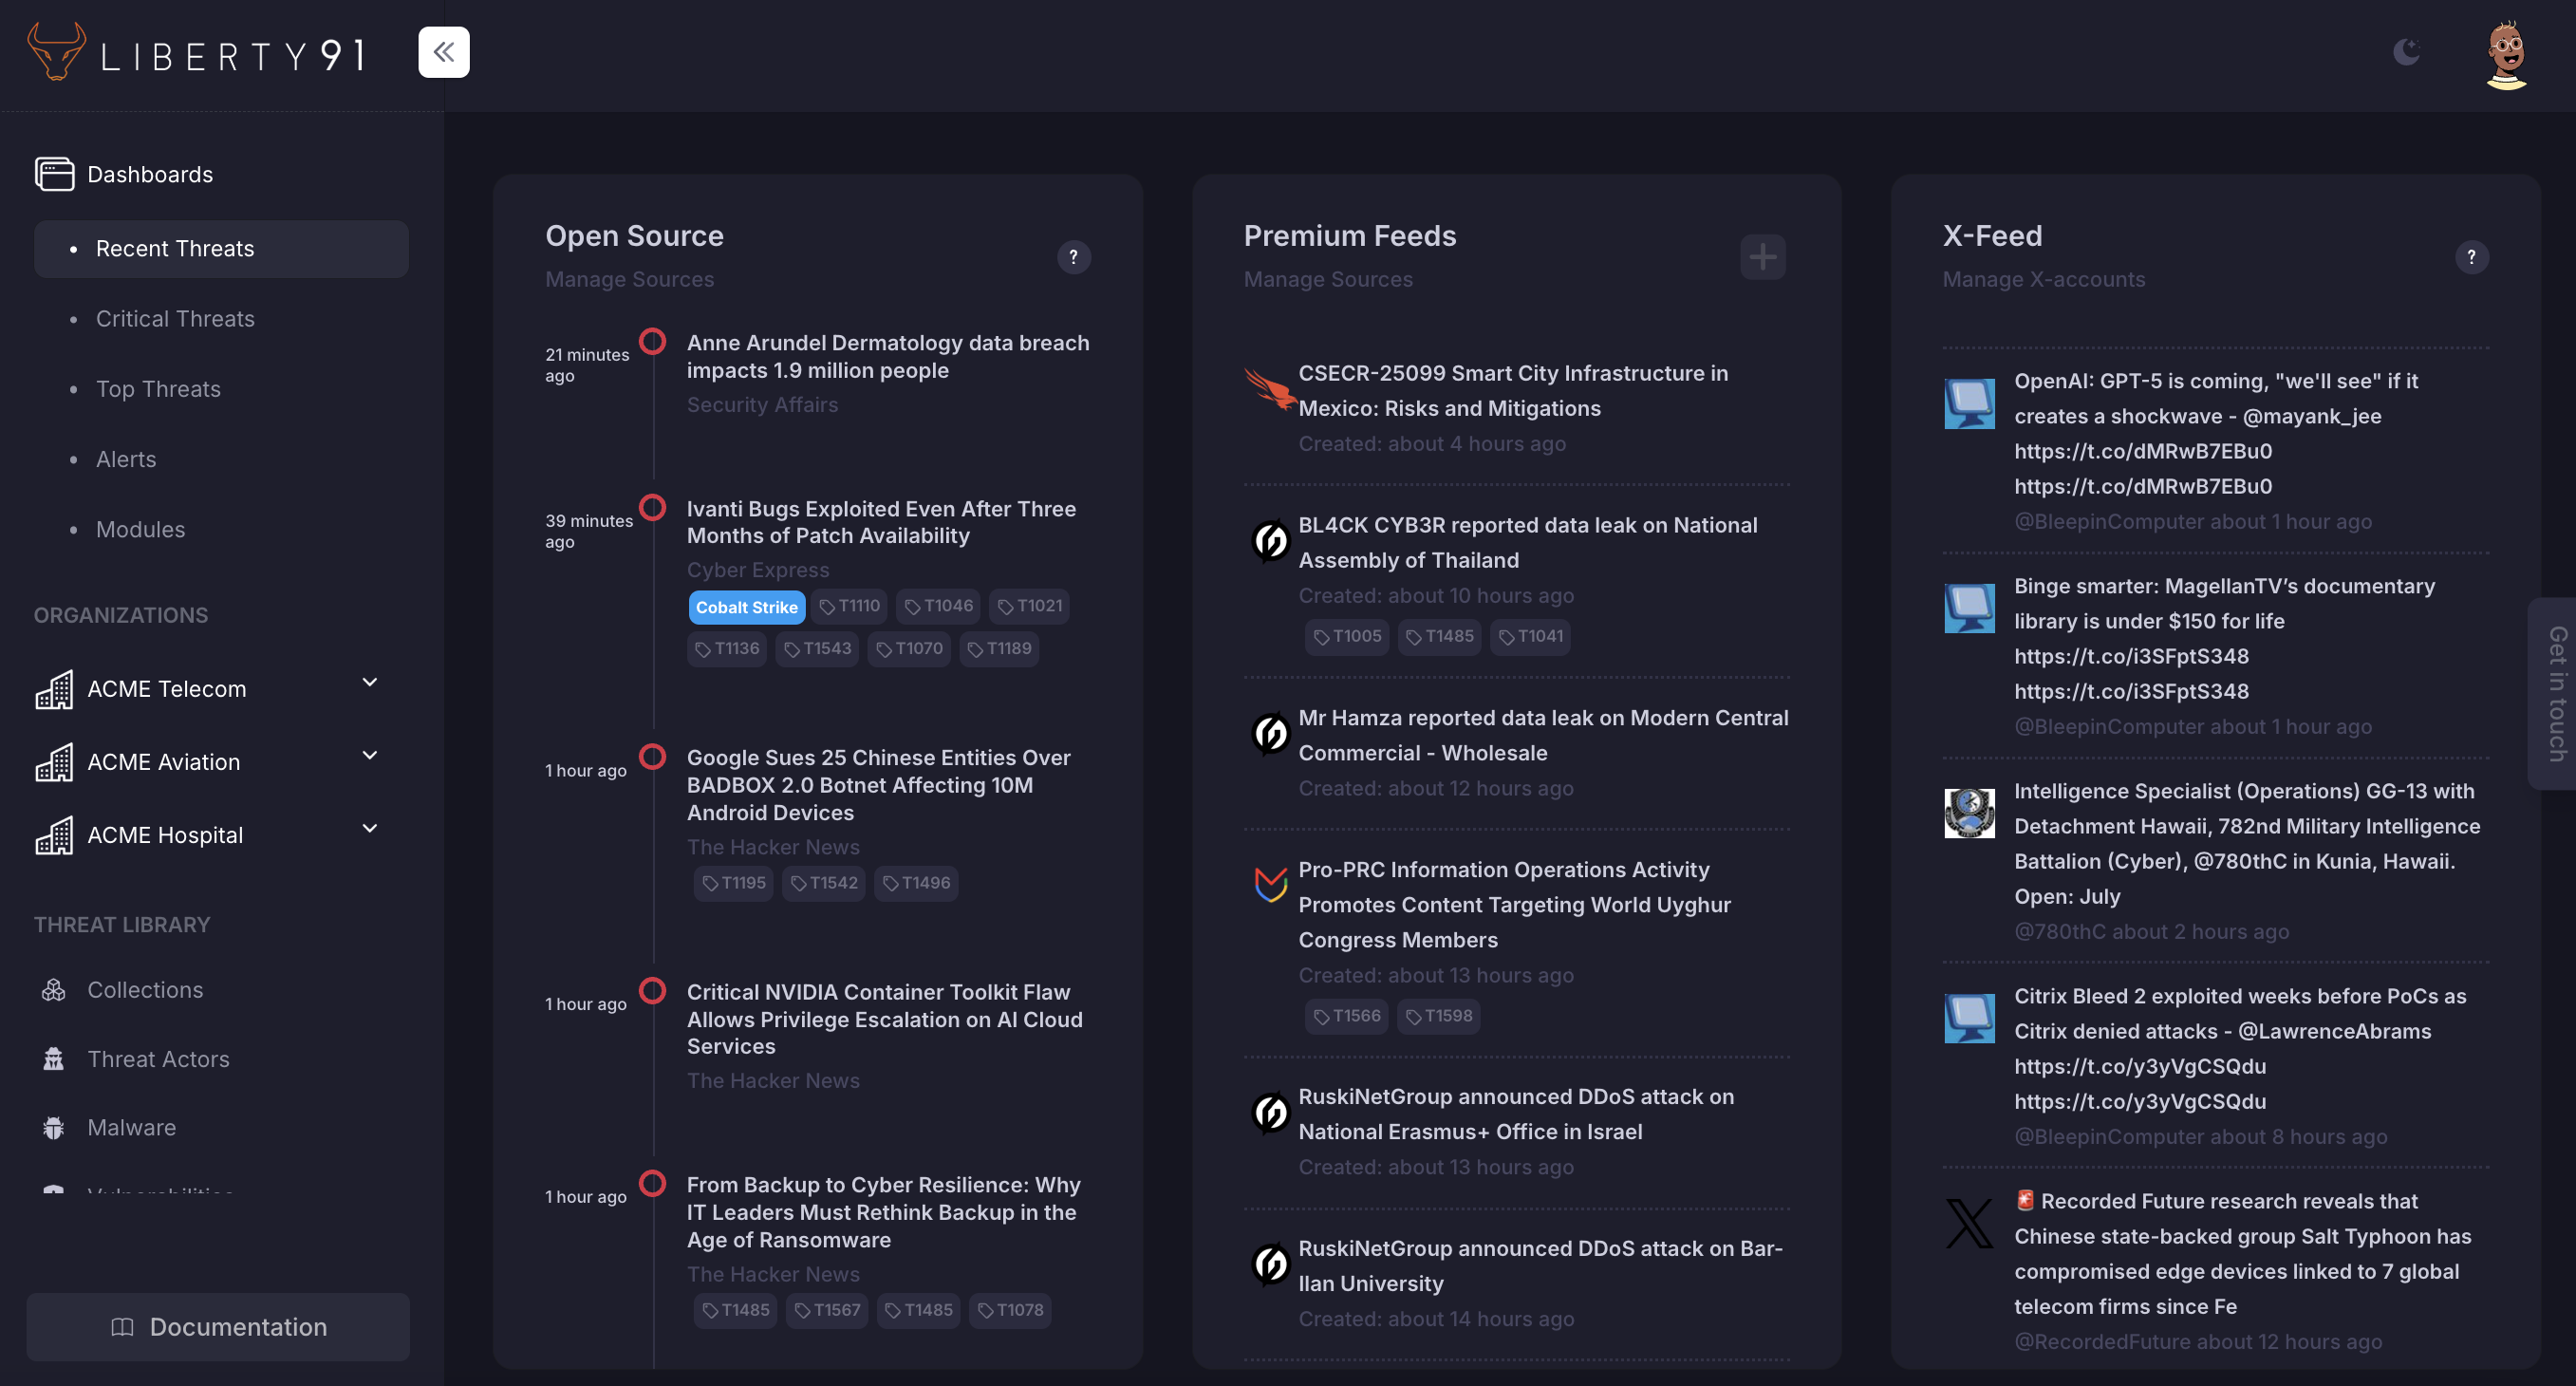
Task: Click Manage Sources under Premium Feeds
Action: coord(1328,279)
